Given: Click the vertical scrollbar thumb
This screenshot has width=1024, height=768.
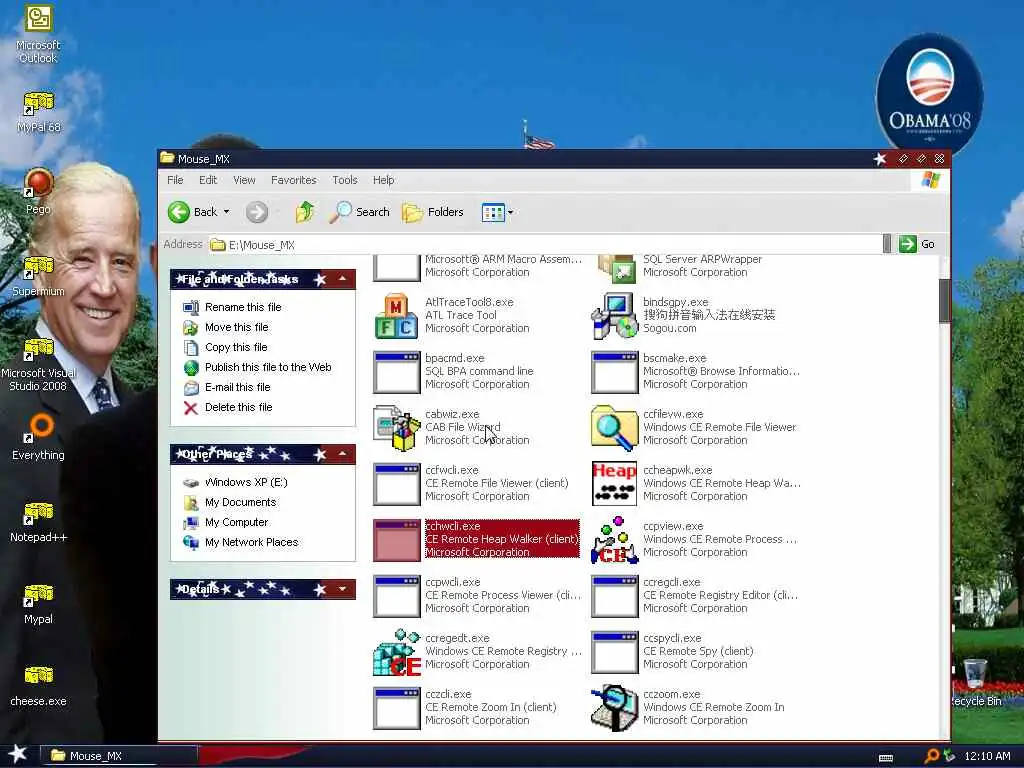Looking at the screenshot, I should point(944,300).
